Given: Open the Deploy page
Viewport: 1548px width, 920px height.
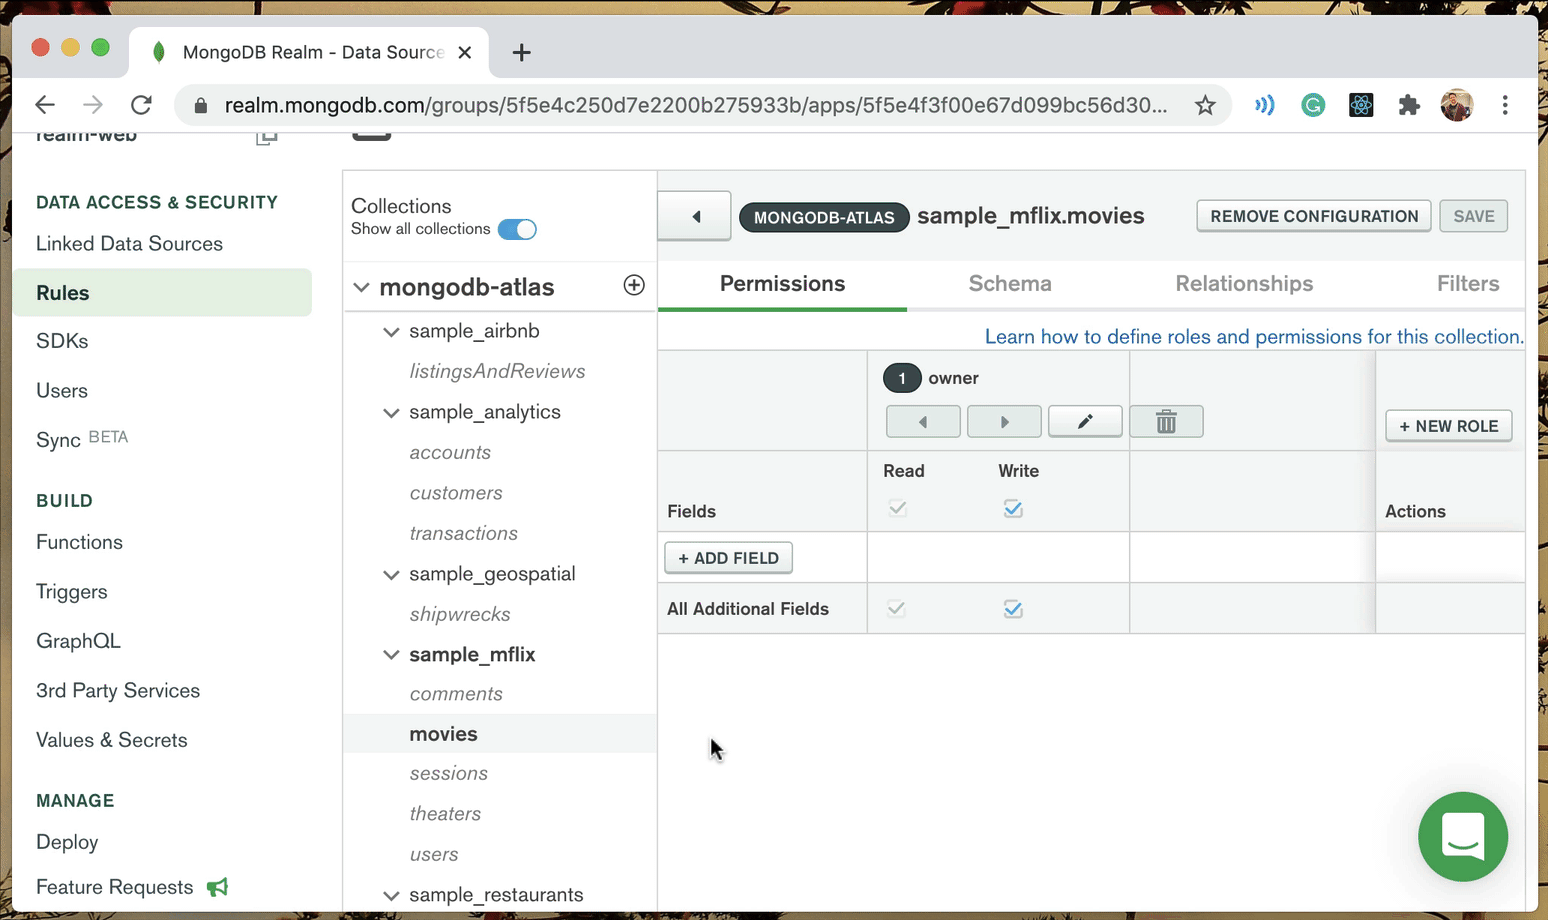Looking at the screenshot, I should (67, 842).
